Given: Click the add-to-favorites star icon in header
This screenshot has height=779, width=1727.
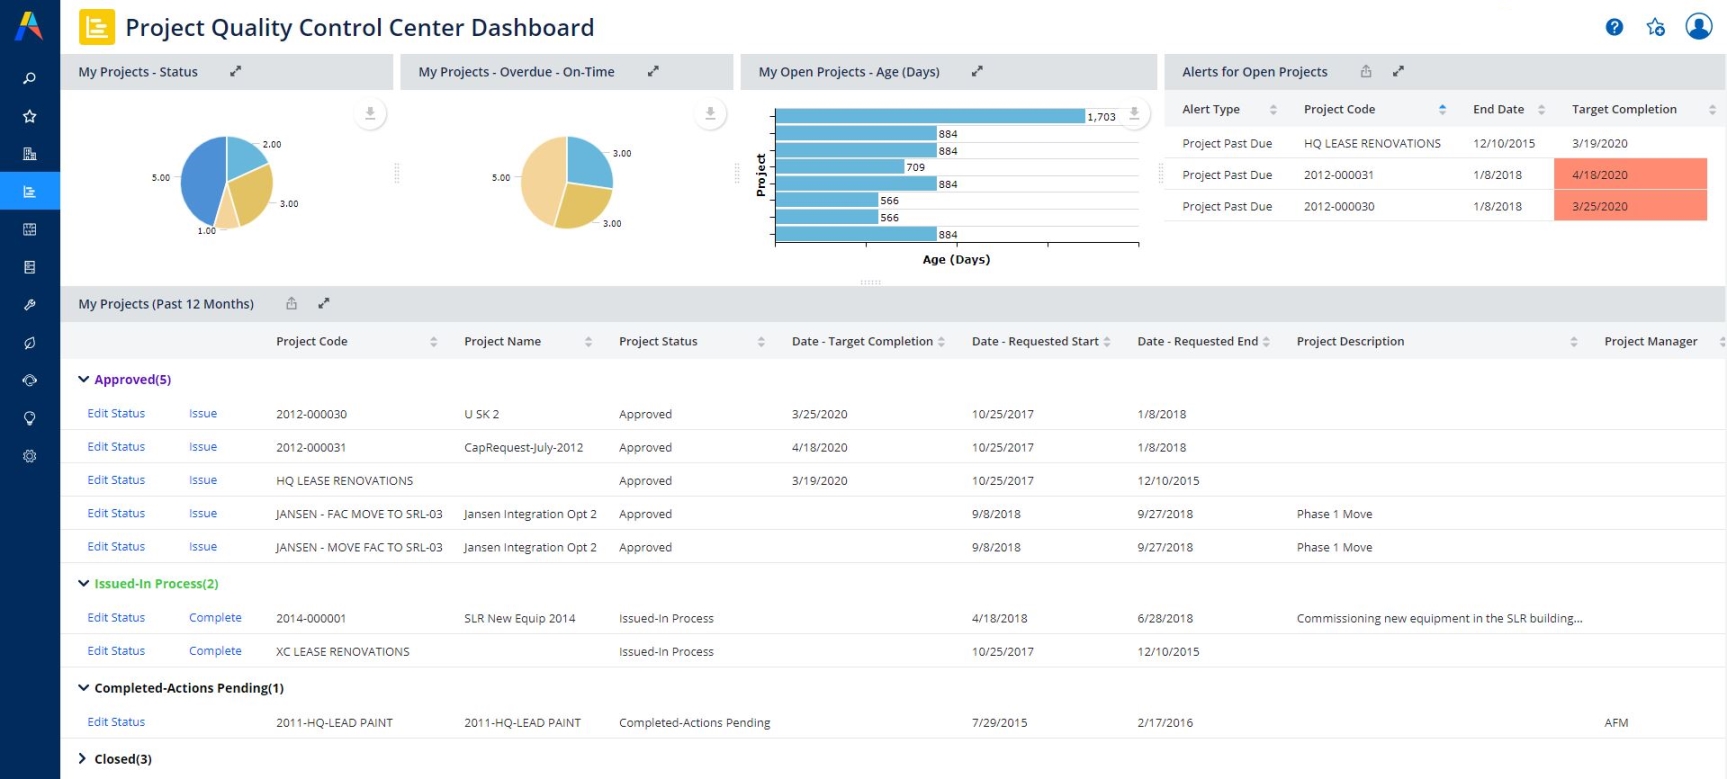Looking at the screenshot, I should coord(1656,27).
